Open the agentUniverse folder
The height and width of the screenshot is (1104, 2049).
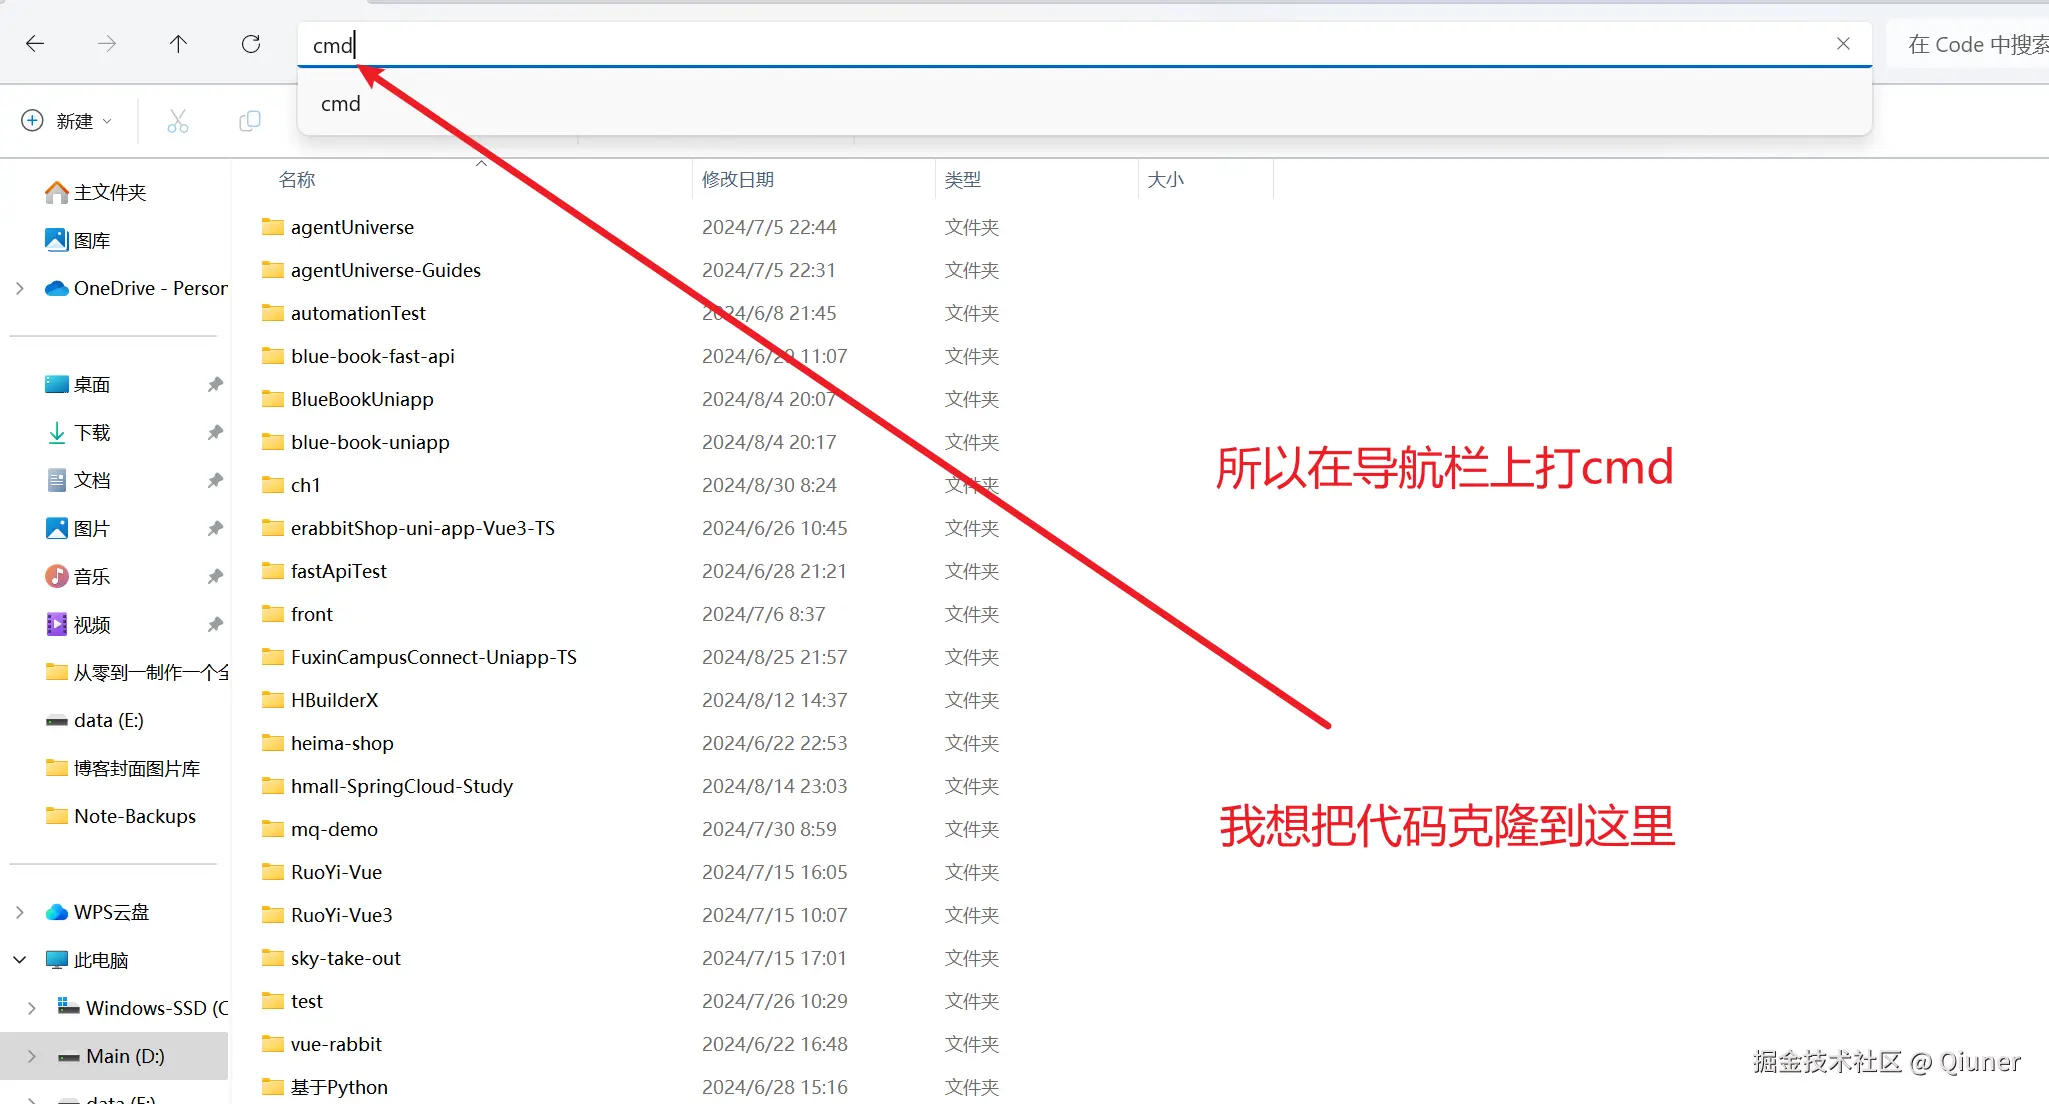click(x=352, y=227)
